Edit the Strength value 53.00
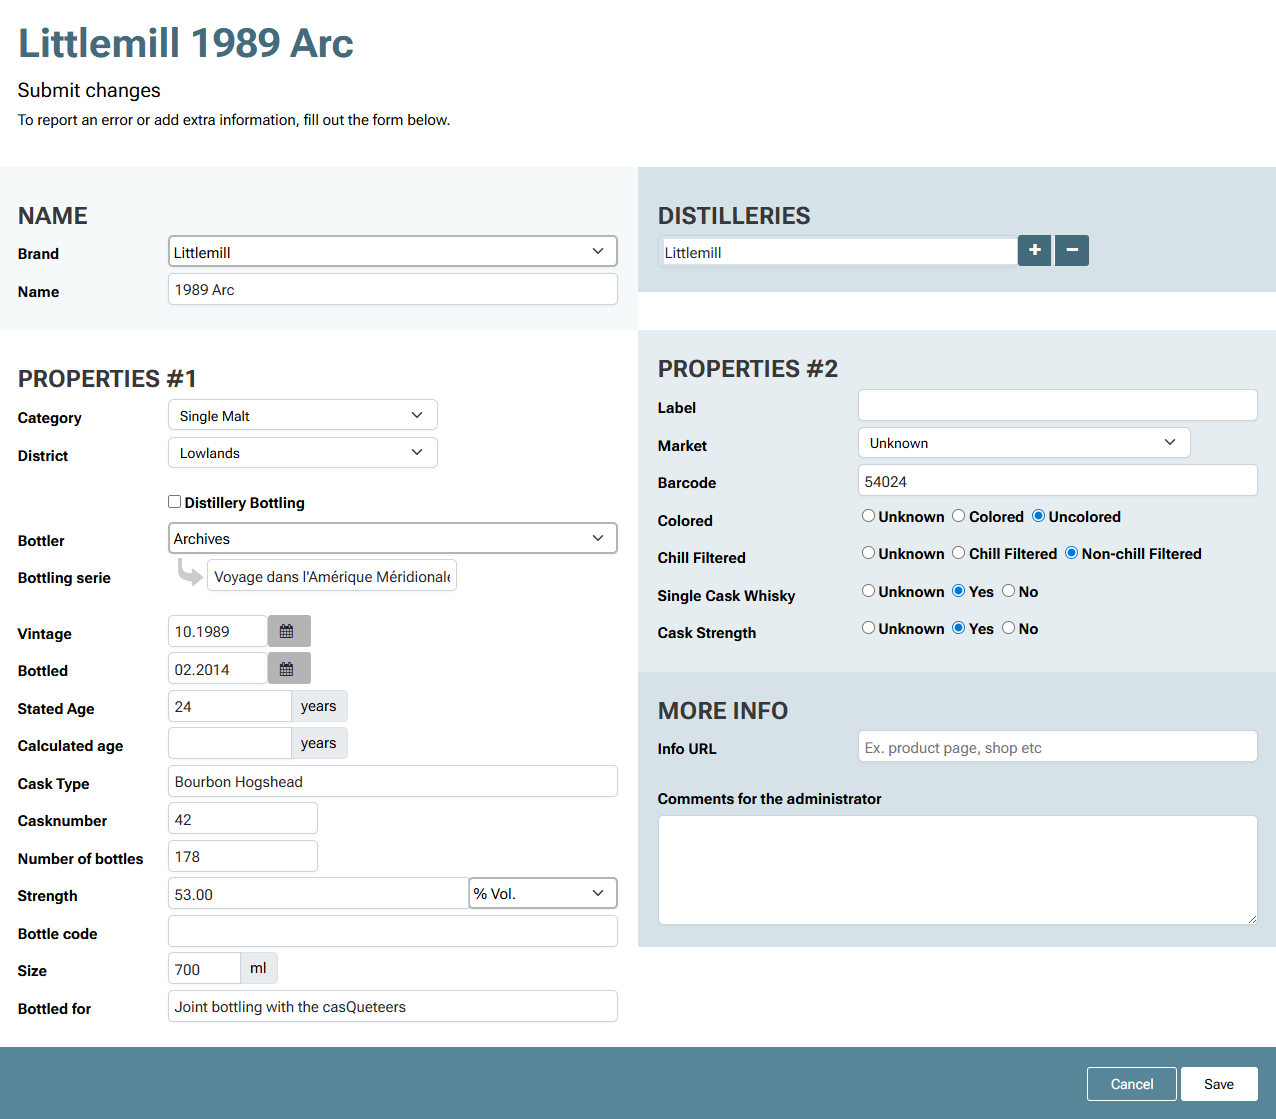Screen dimensions: 1276x1119 (x=318, y=893)
